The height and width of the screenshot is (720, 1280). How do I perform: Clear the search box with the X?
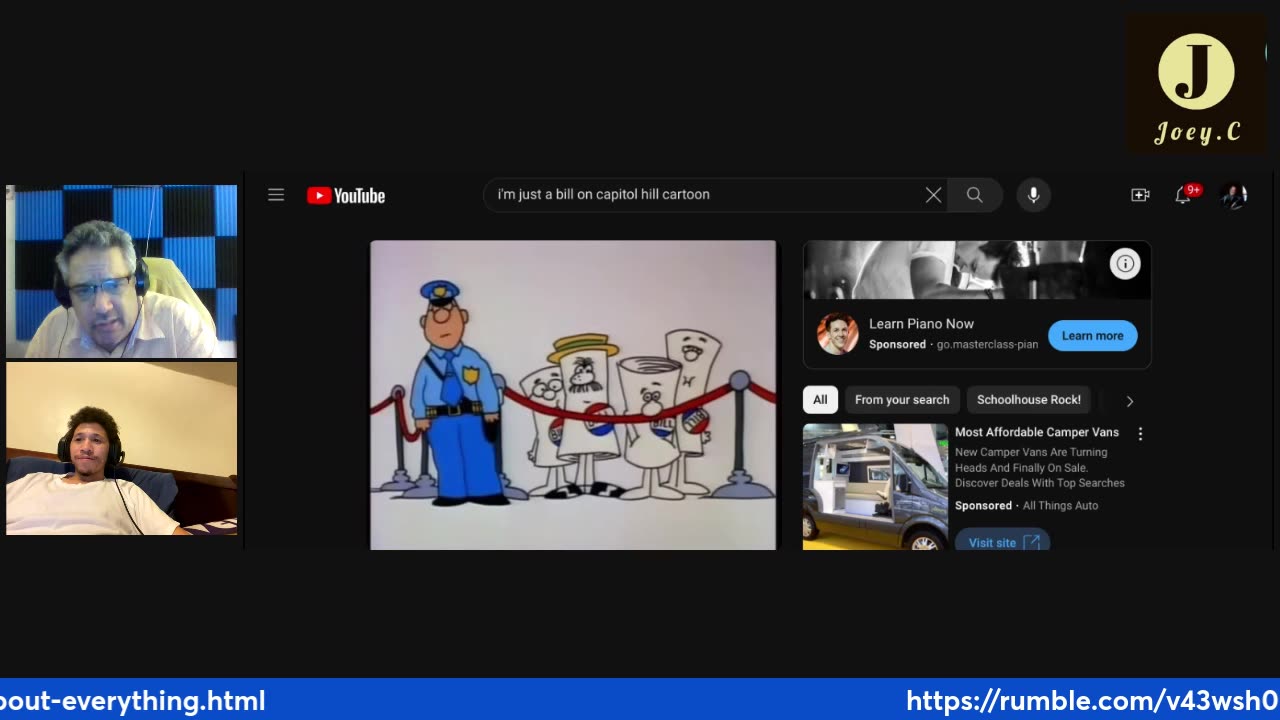(x=933, y=195)
